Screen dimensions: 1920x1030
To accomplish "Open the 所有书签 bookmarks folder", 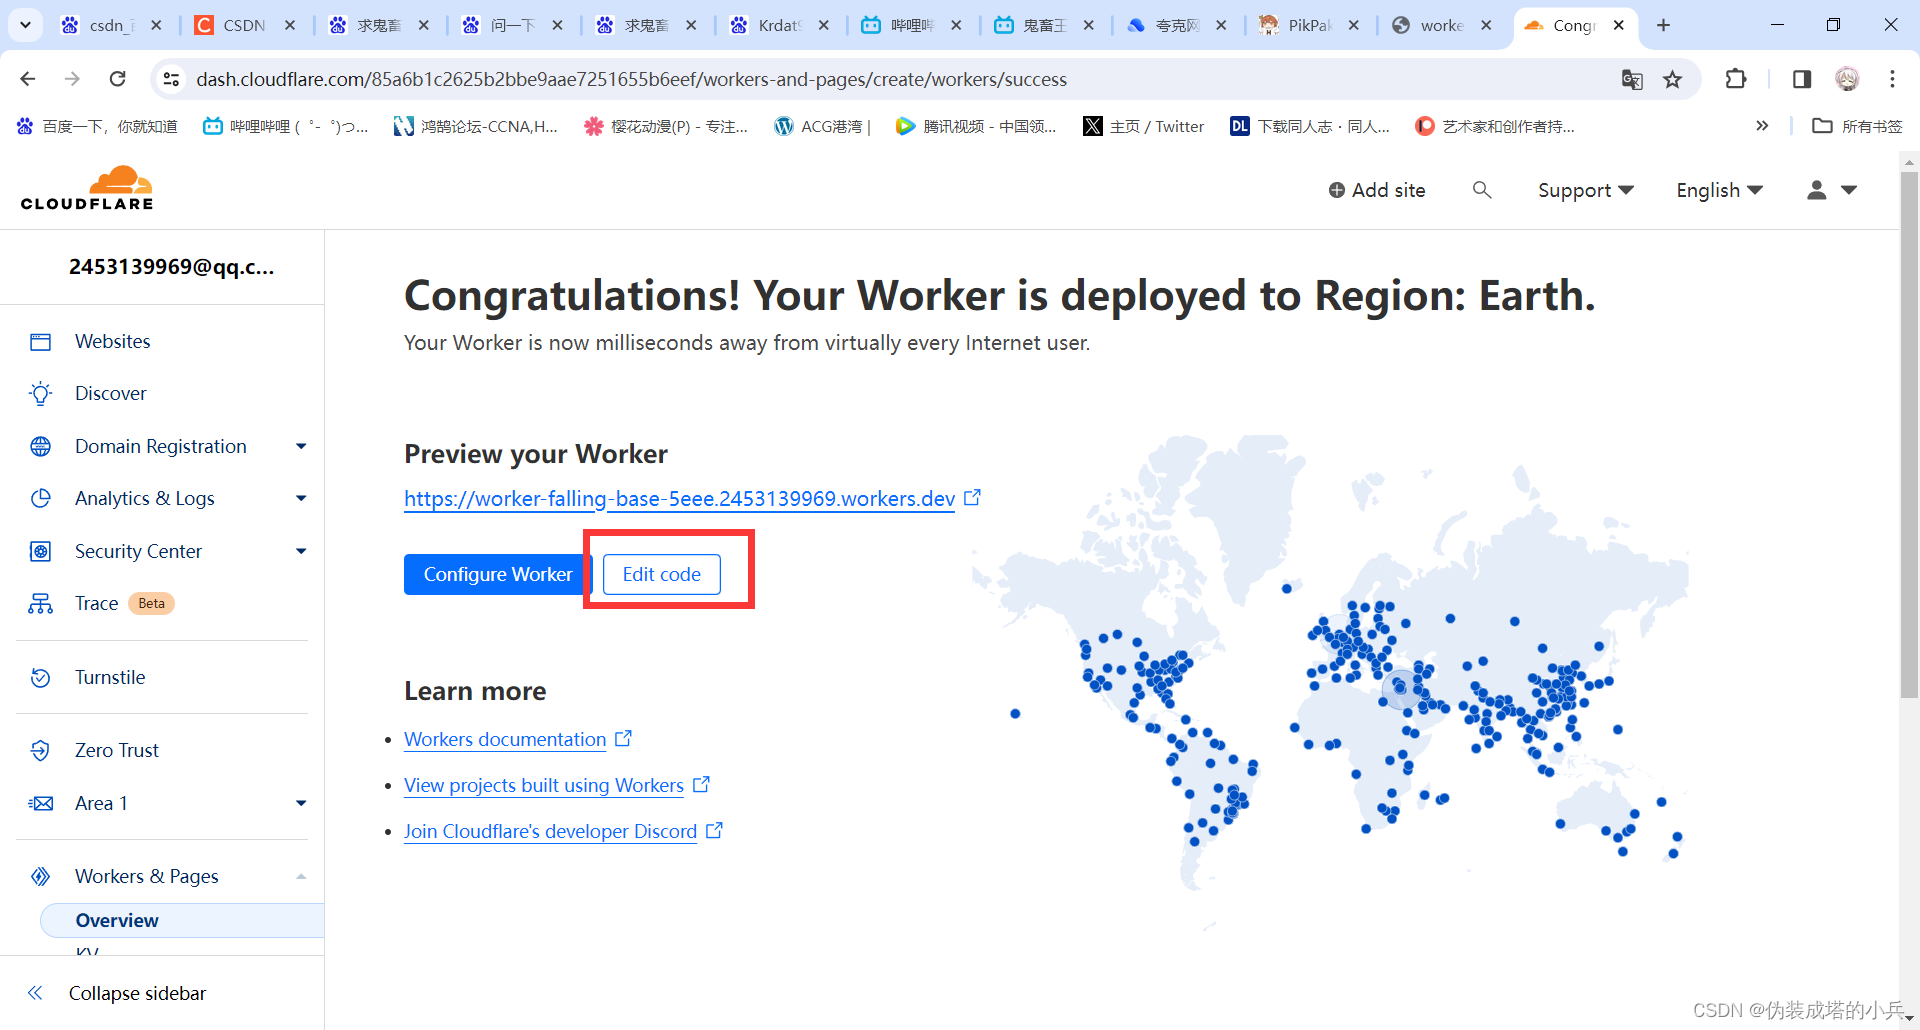I will pyautogui.click(x=1858, y=126).
